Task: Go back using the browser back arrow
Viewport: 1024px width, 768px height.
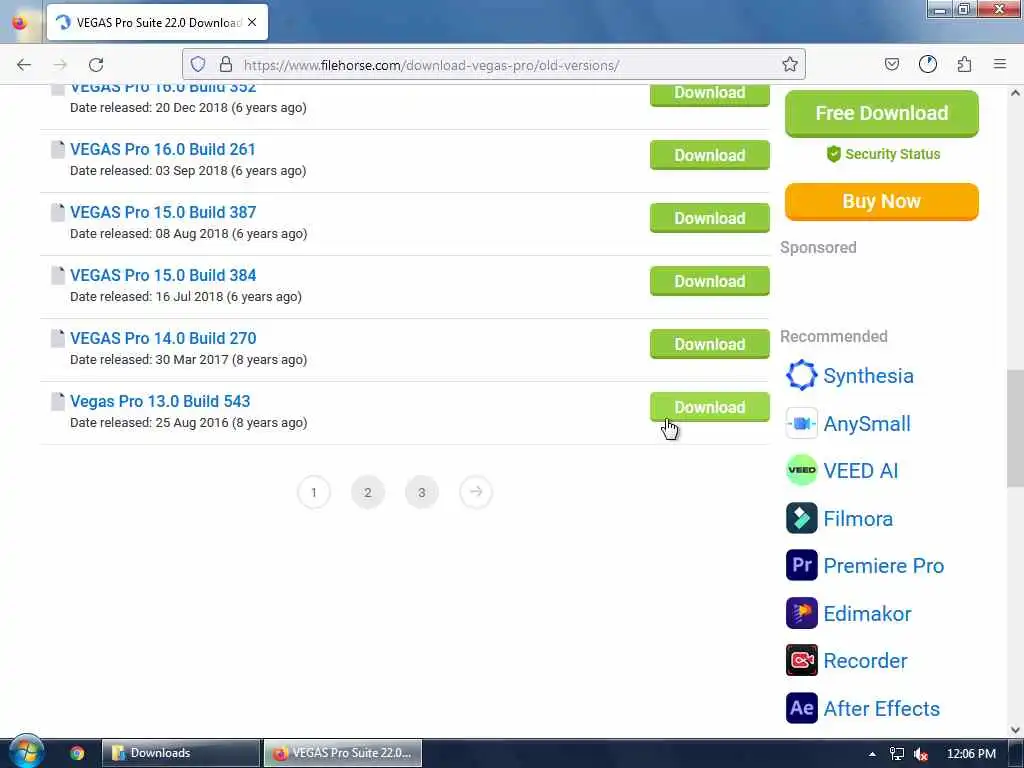Action: (24, 65)
